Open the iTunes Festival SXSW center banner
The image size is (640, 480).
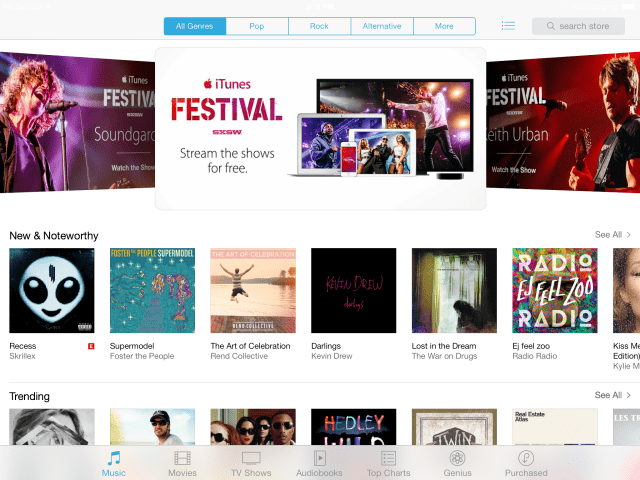[320, 129]
